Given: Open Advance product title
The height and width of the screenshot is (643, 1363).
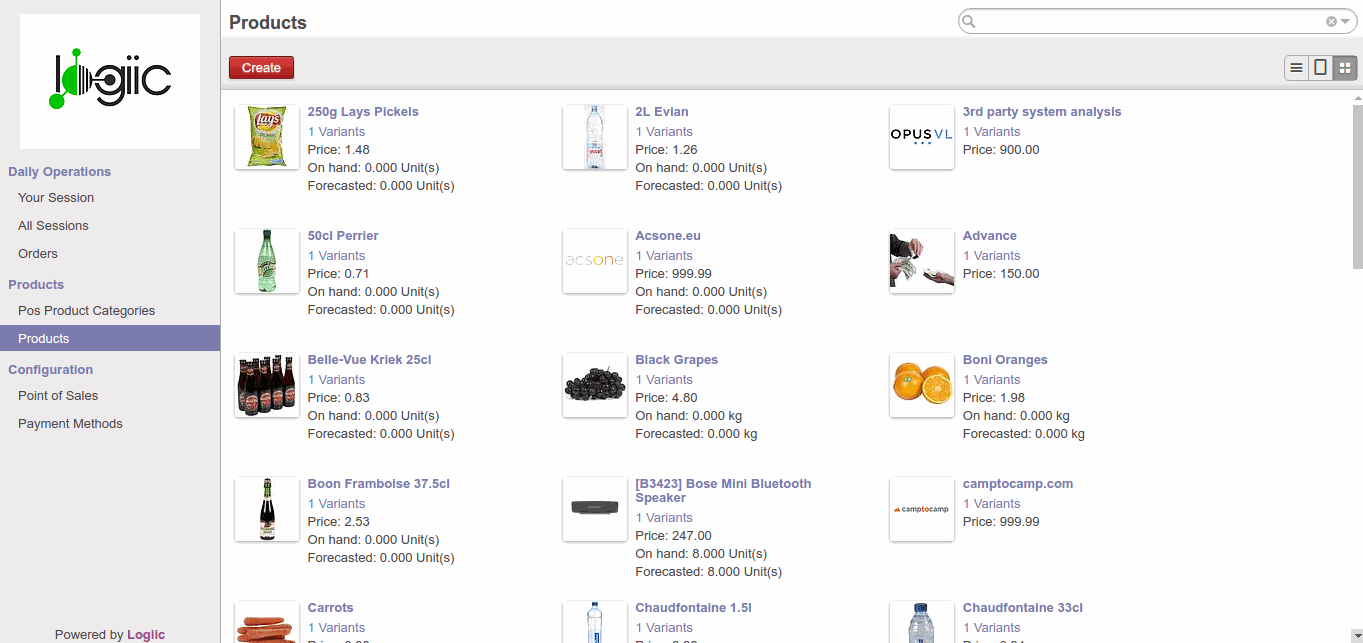Looking at the screenshot, I should click(x=990, y=236).
